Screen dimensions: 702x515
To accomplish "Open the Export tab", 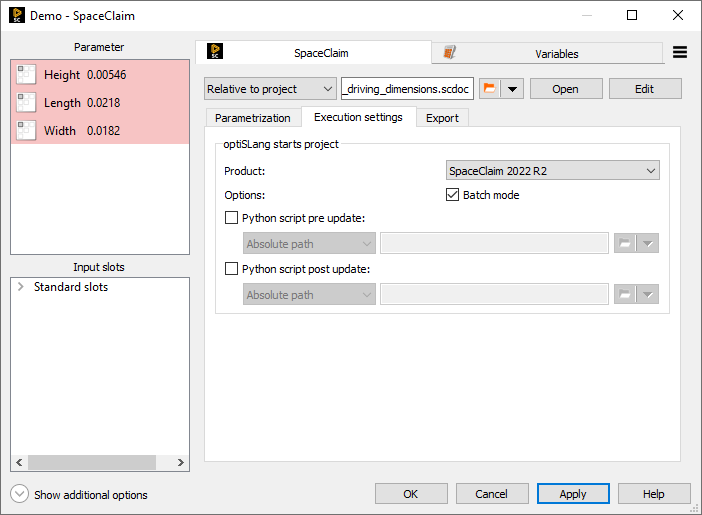I will [442, 118].
